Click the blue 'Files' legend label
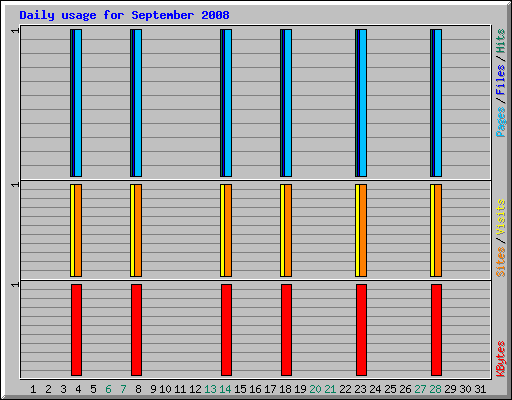Screen dimensions: 512x400 tap(501, 79)
